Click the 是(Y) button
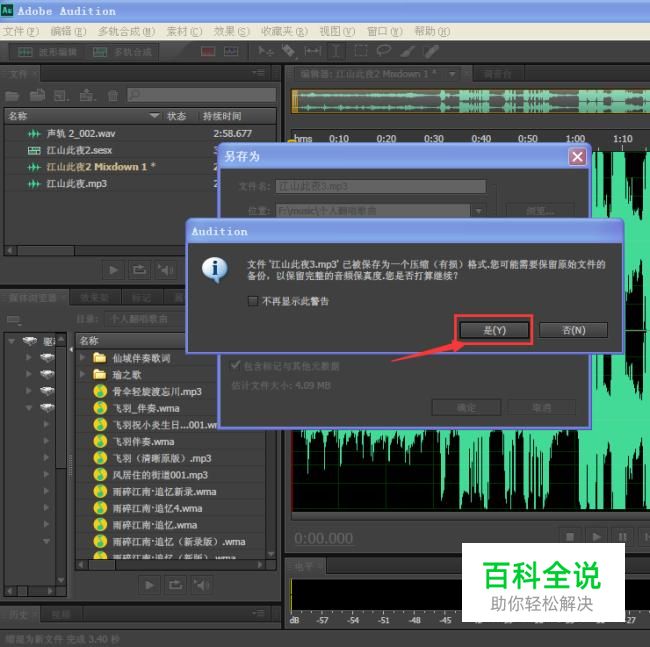Screen dimensions: 650x647 494,330
